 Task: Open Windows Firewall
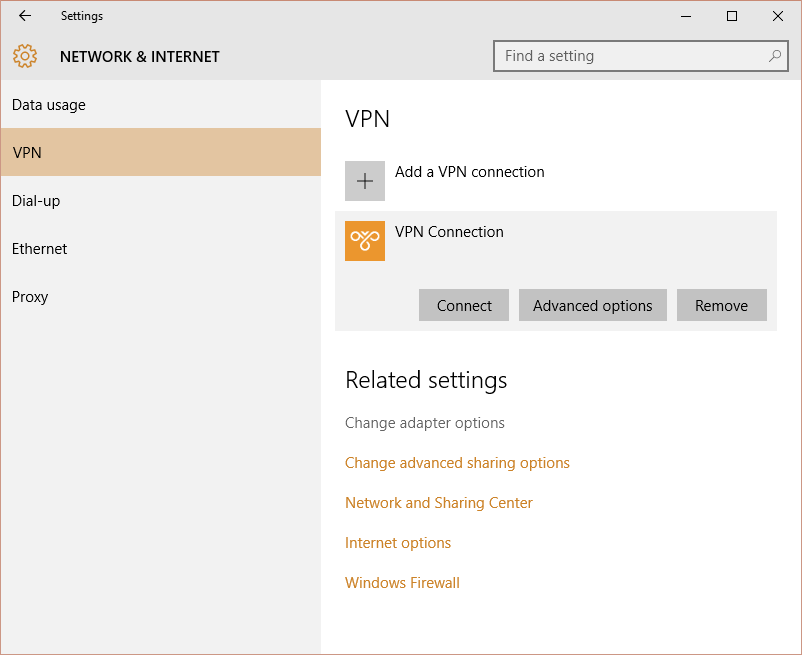[402, 582]
